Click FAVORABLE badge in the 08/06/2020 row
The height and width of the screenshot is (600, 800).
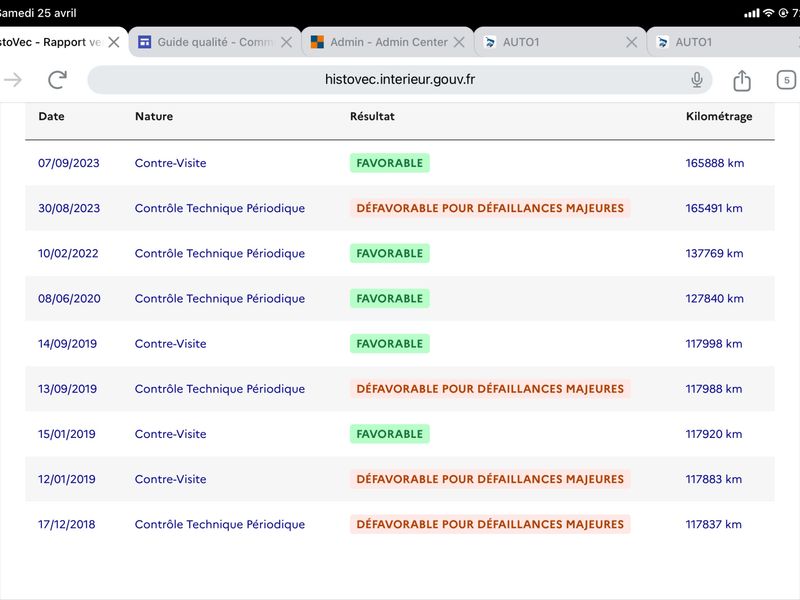click(x=390, y=298)
